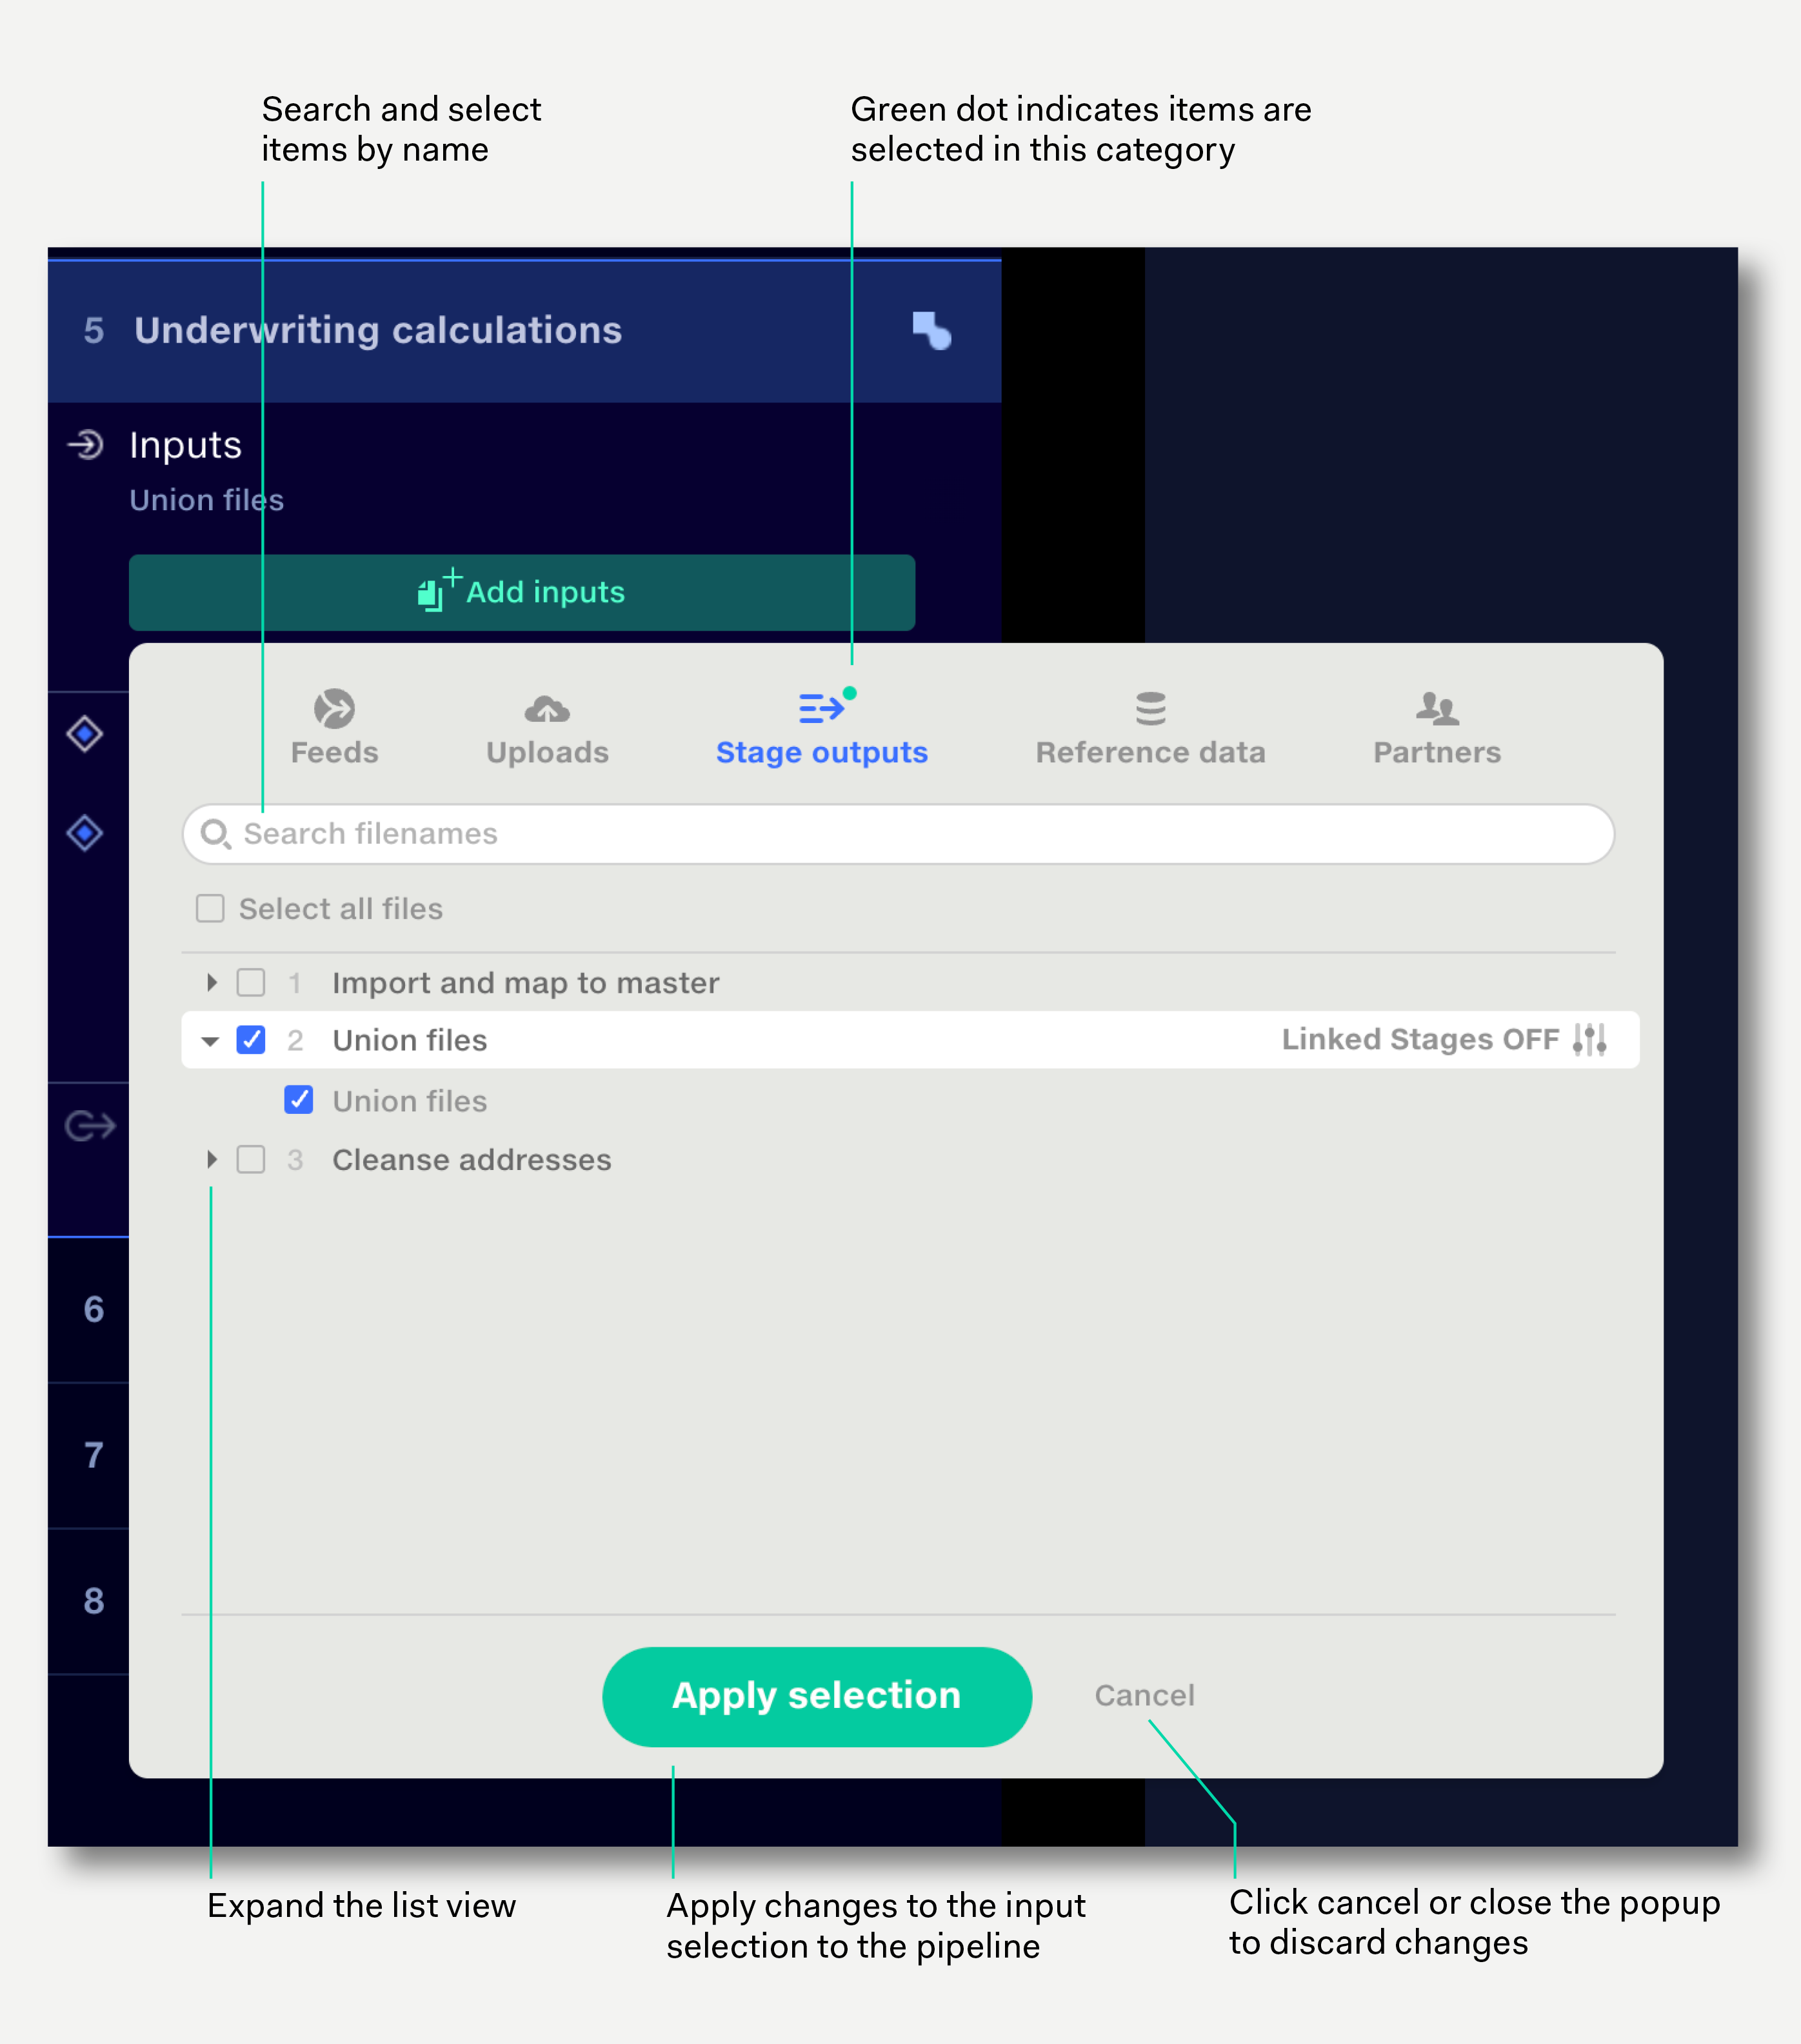Cancel the input selection popup
The height and width of the screenshot is (2044, 1801).
pyautogui.click(x=1144, y=1695)
